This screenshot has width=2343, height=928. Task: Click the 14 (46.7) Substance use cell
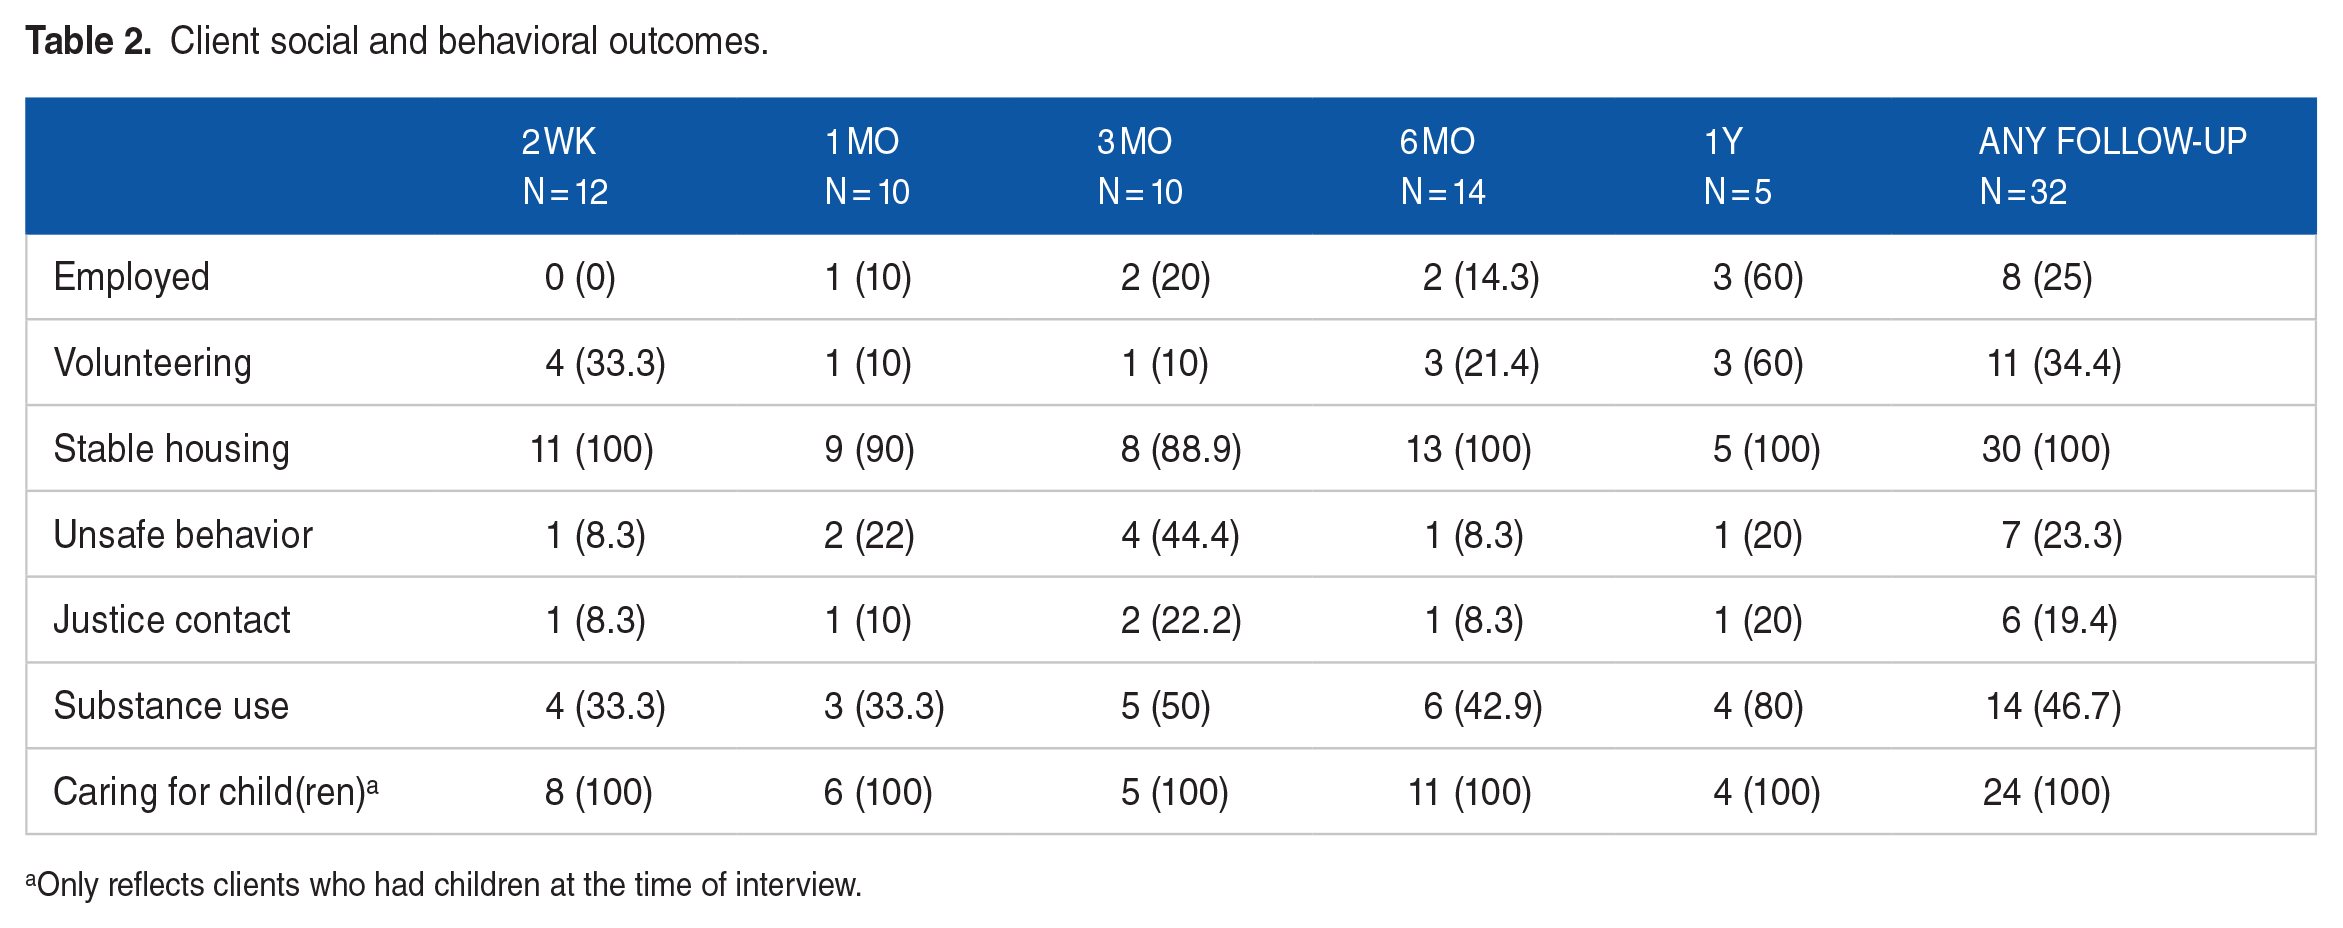click(2054, 706)
